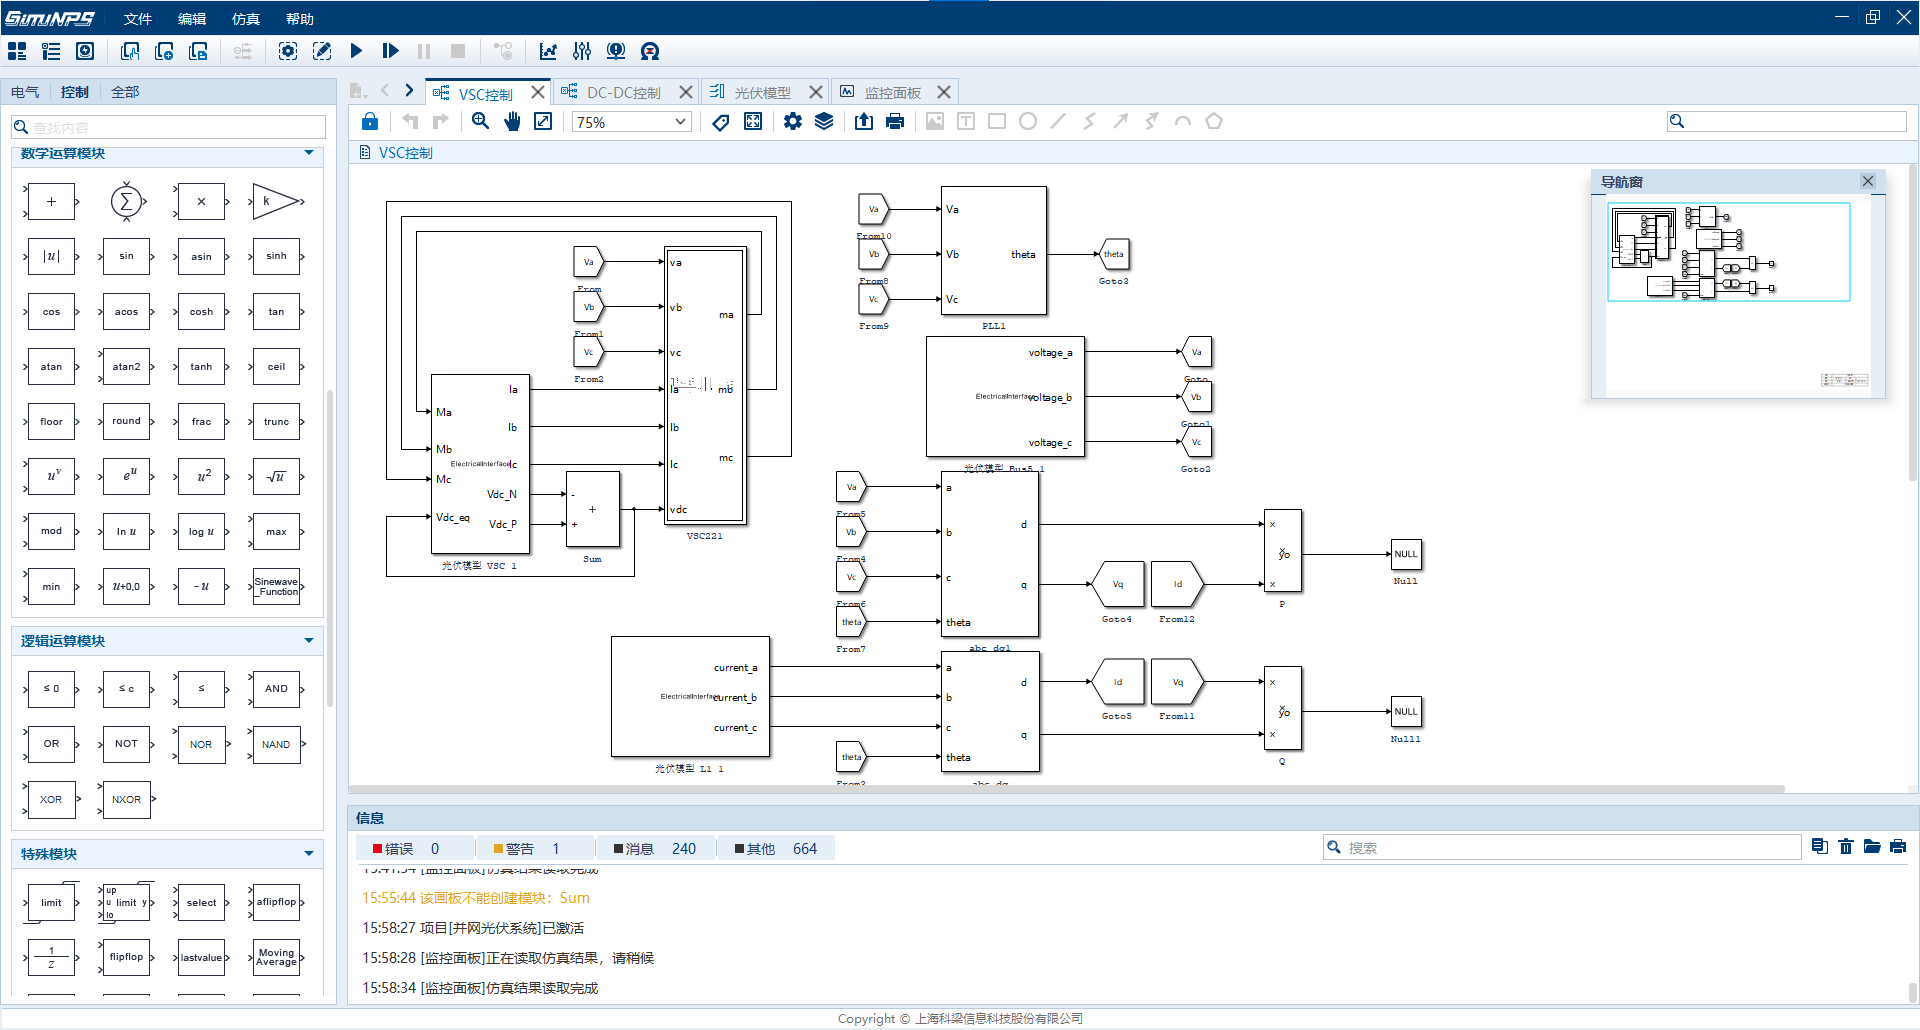
Task: Collapse the 逻辑运算模块 section
Action: 309,641
